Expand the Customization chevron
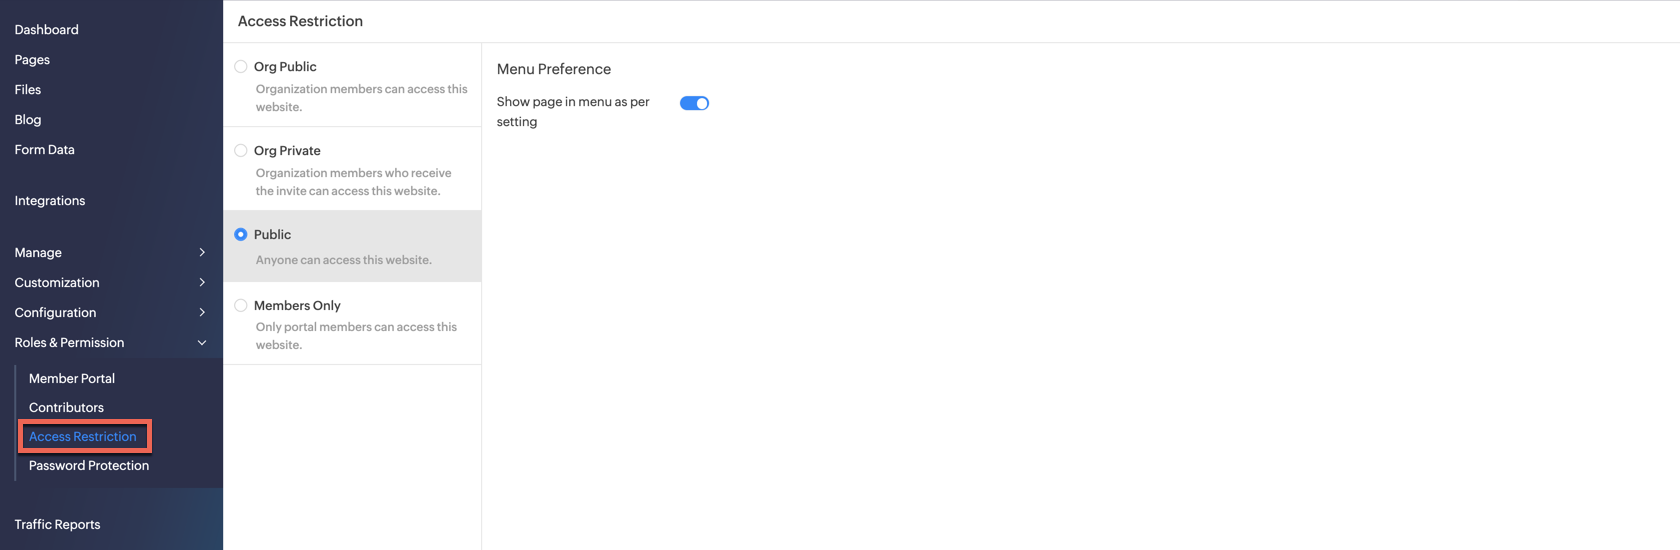 click(202, 283)
